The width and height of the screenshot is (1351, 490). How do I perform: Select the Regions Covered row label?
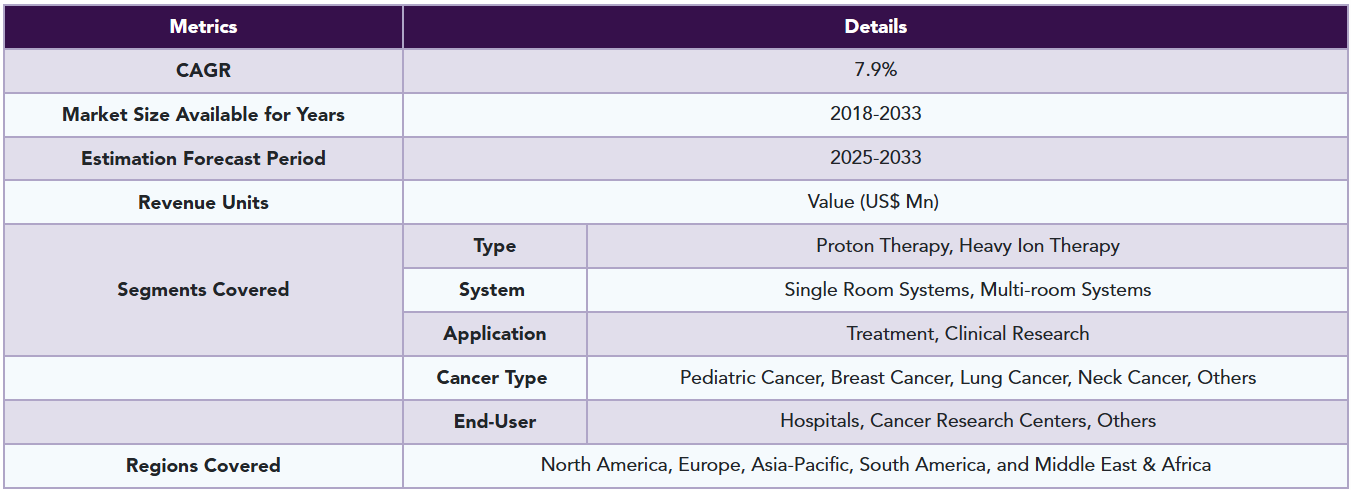(x=203, y=466)
